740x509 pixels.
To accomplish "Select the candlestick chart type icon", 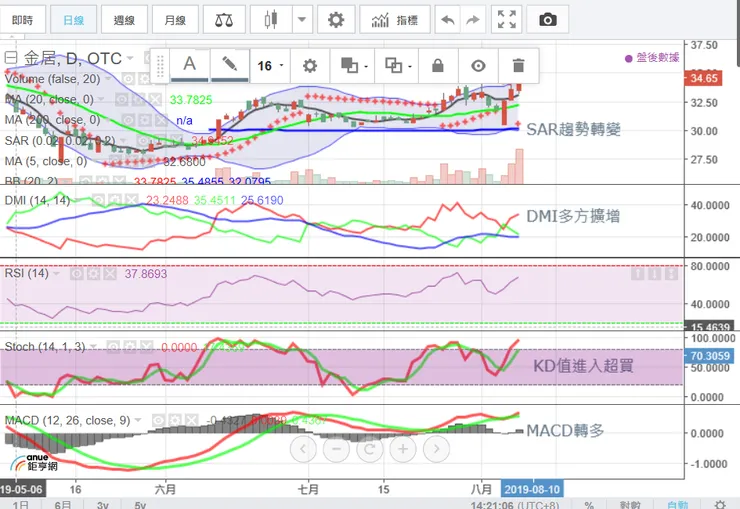I will click(x=271, y=20).
